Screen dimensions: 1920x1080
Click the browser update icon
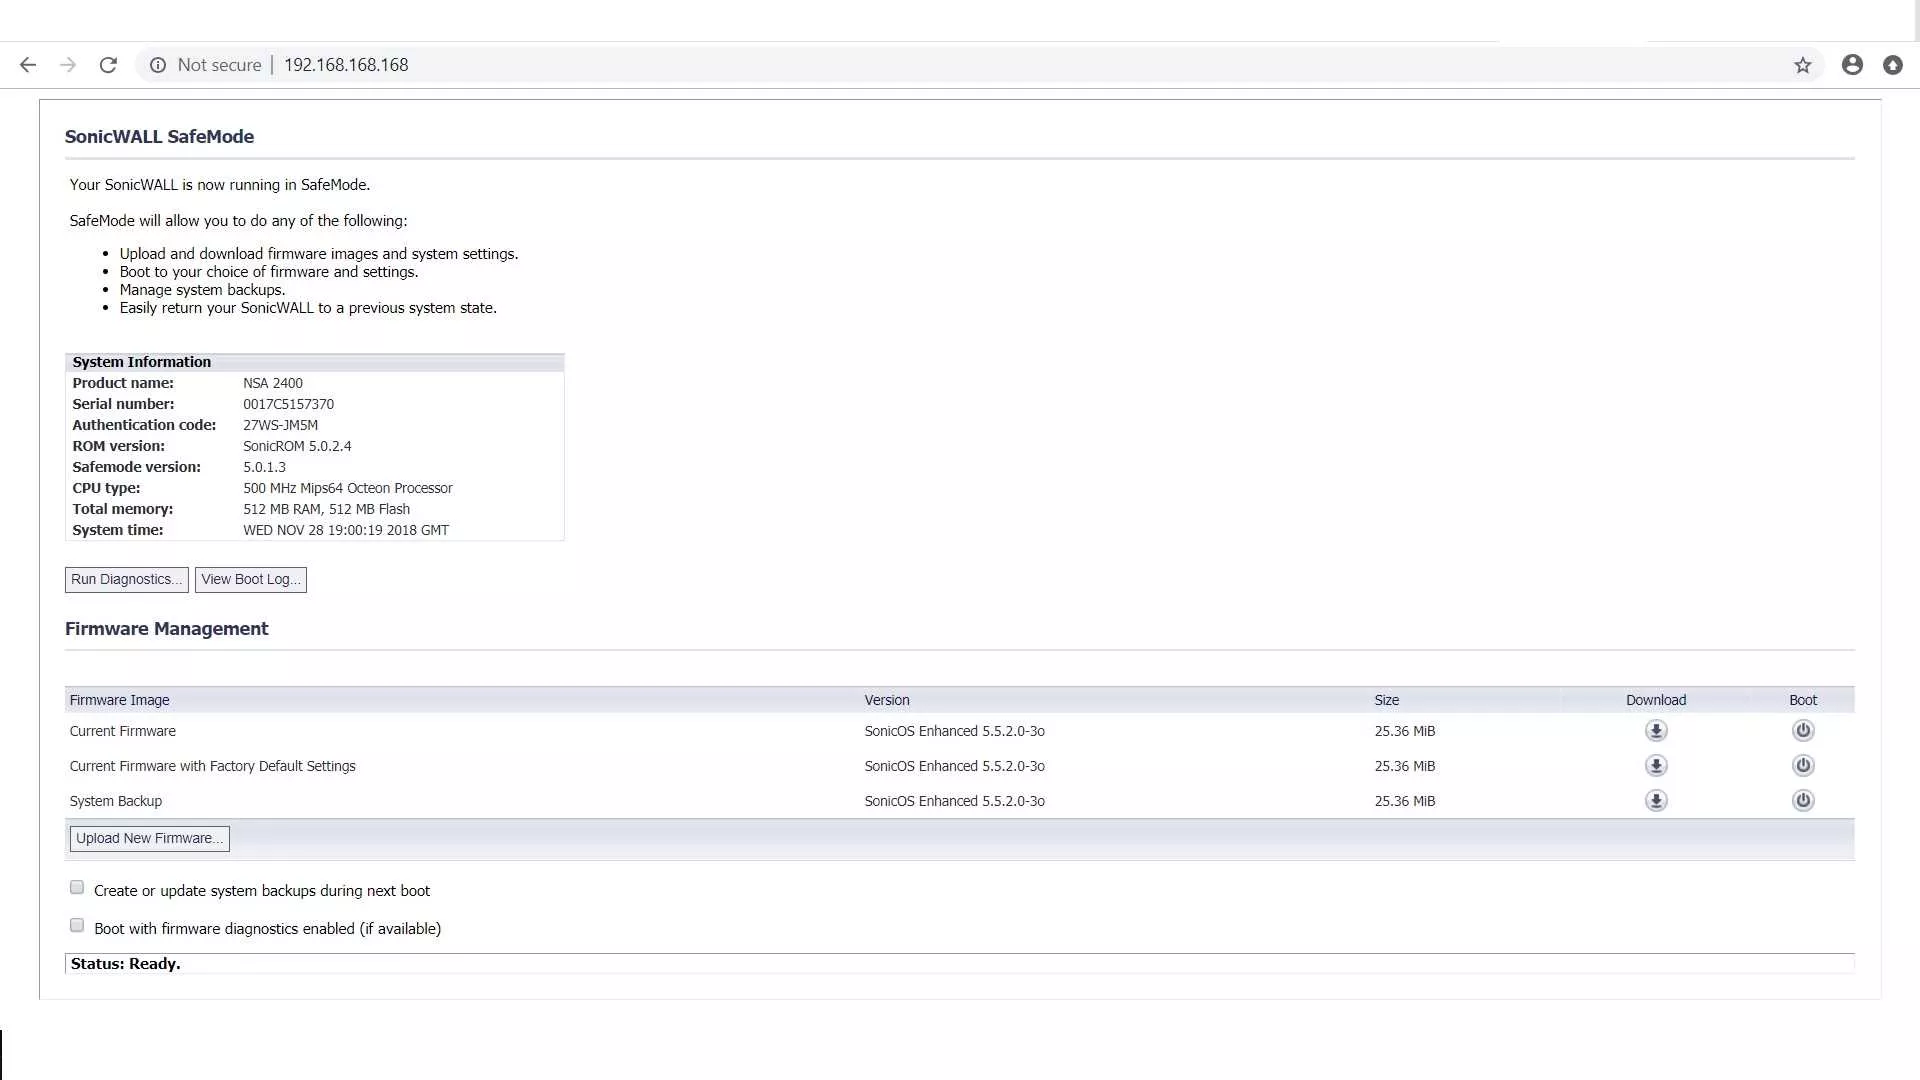point(1892,65)
